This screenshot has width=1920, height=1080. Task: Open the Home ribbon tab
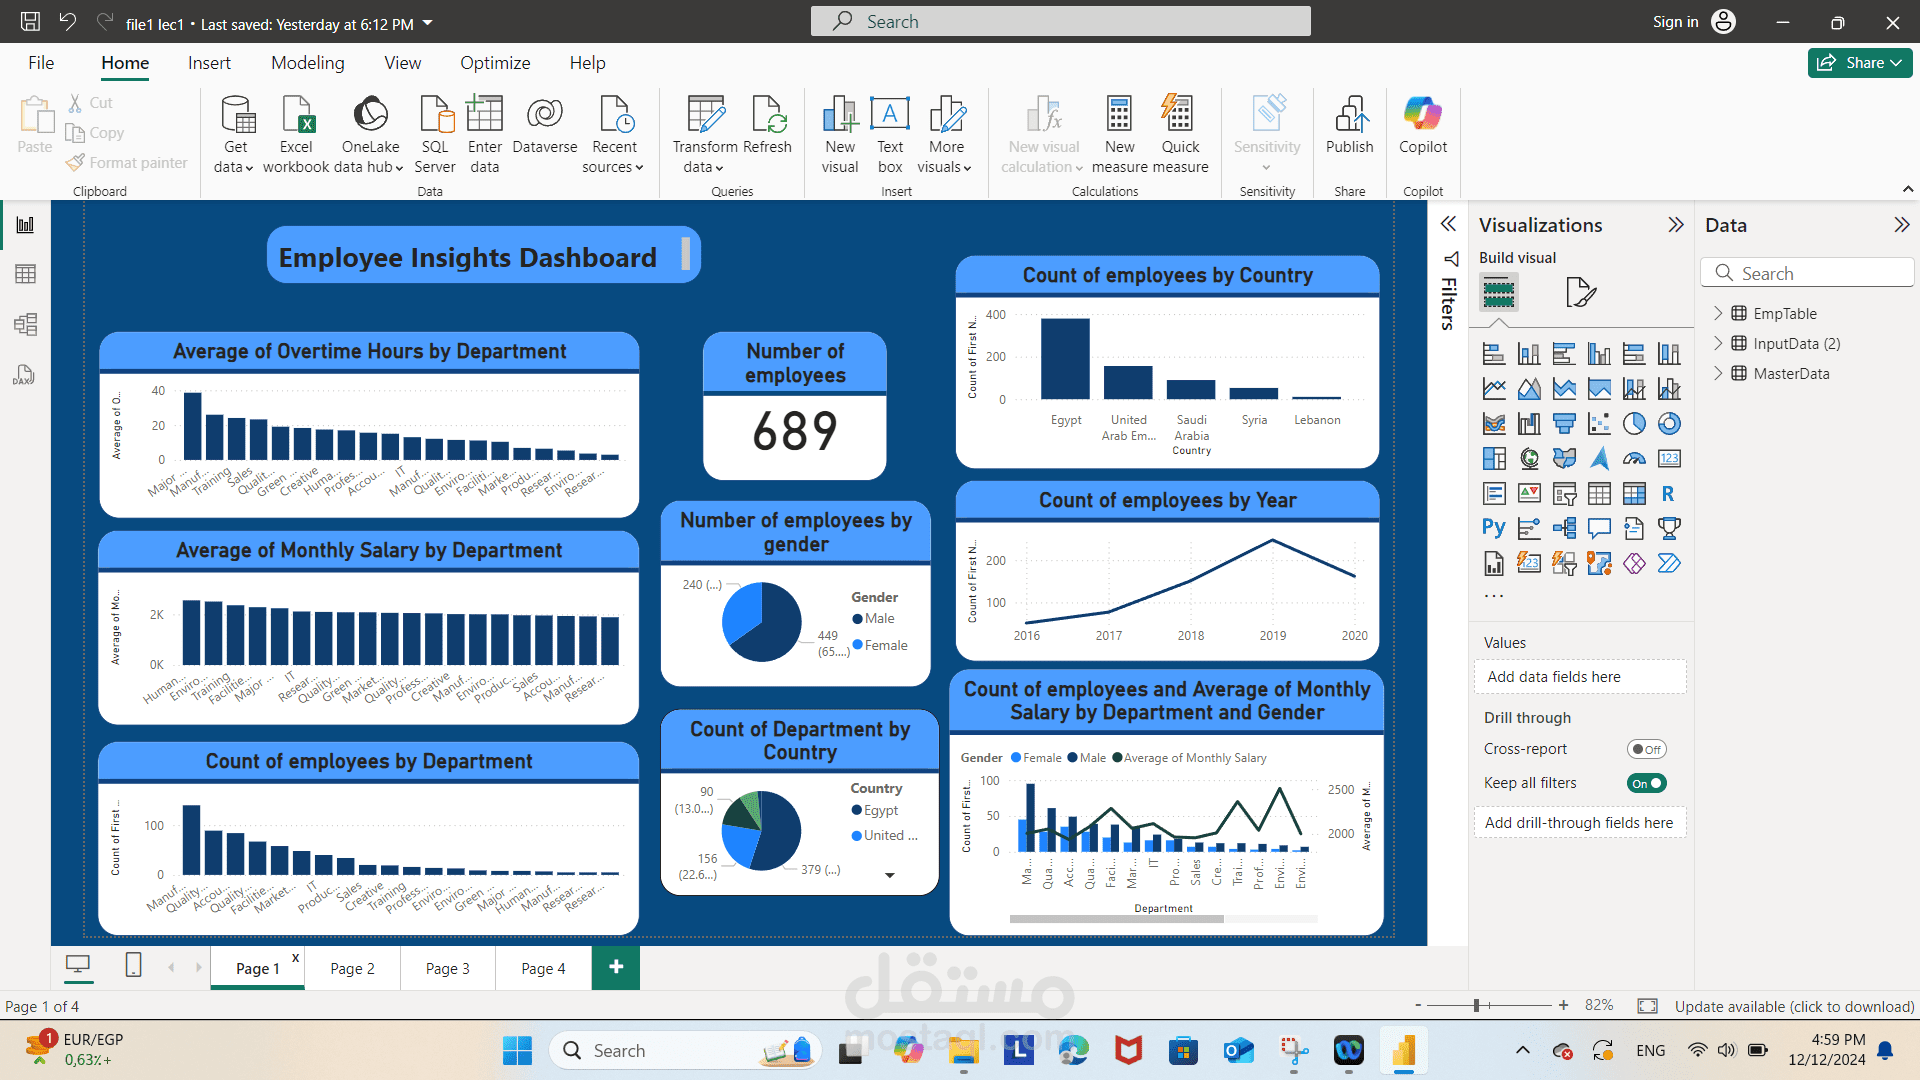point(125,63)
